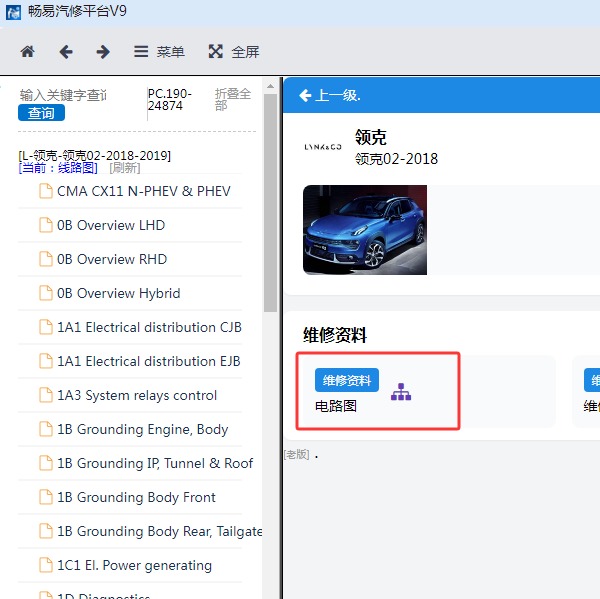Click the Lynk & Co brand logo
This screenshot has width=600, height=599.
coord(323,147)
